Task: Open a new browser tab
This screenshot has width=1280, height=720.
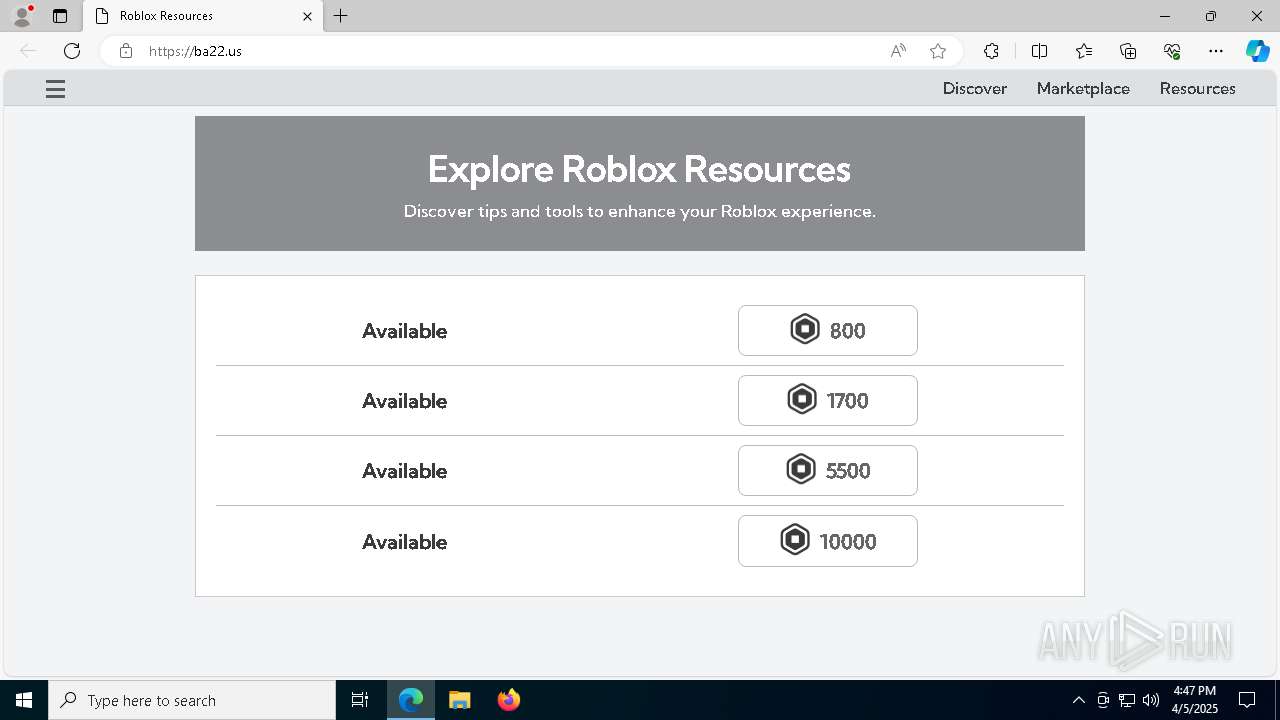Action: coord(341,16)
